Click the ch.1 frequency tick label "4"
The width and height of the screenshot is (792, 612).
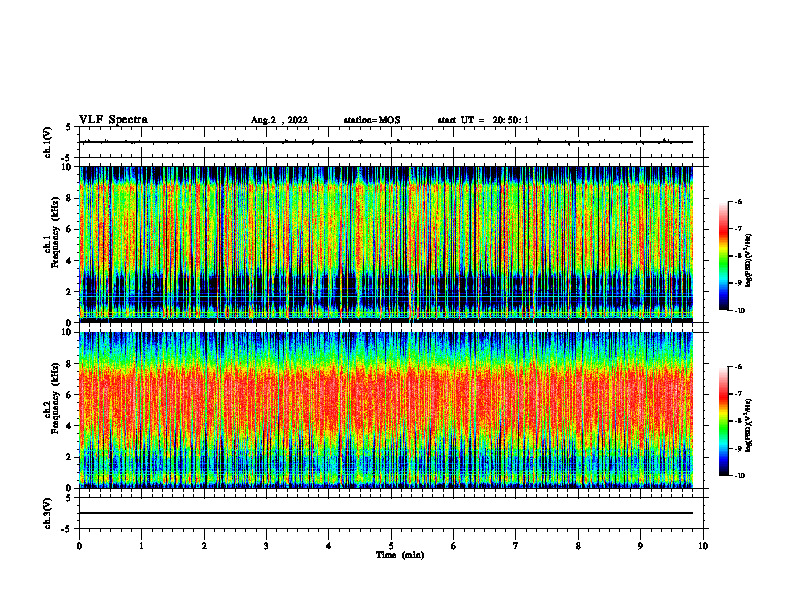(x=70, y=261)
